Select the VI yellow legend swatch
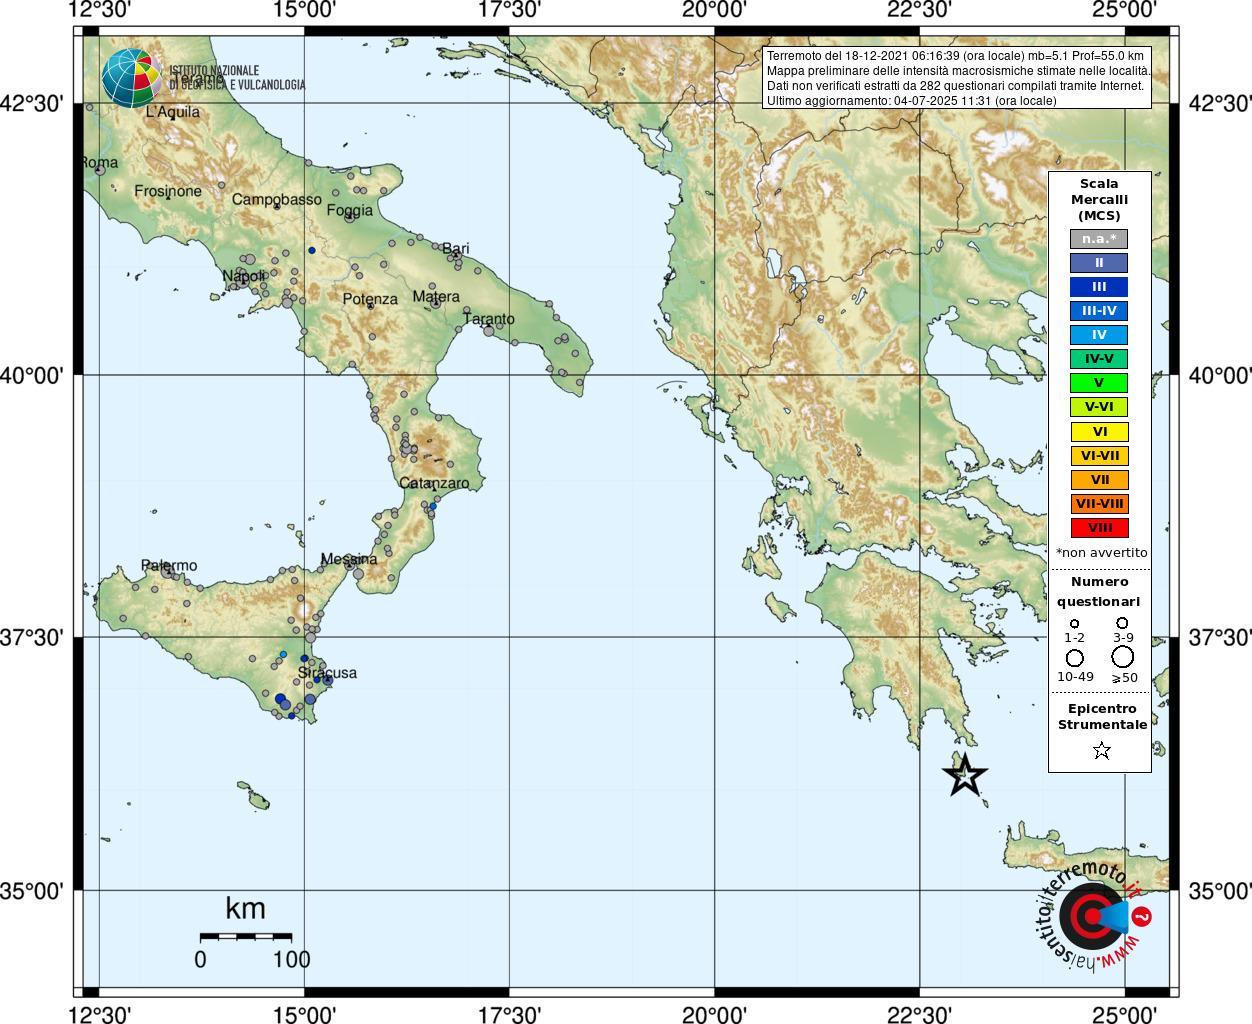Screen dimensions: 1252x1024 1099,432
